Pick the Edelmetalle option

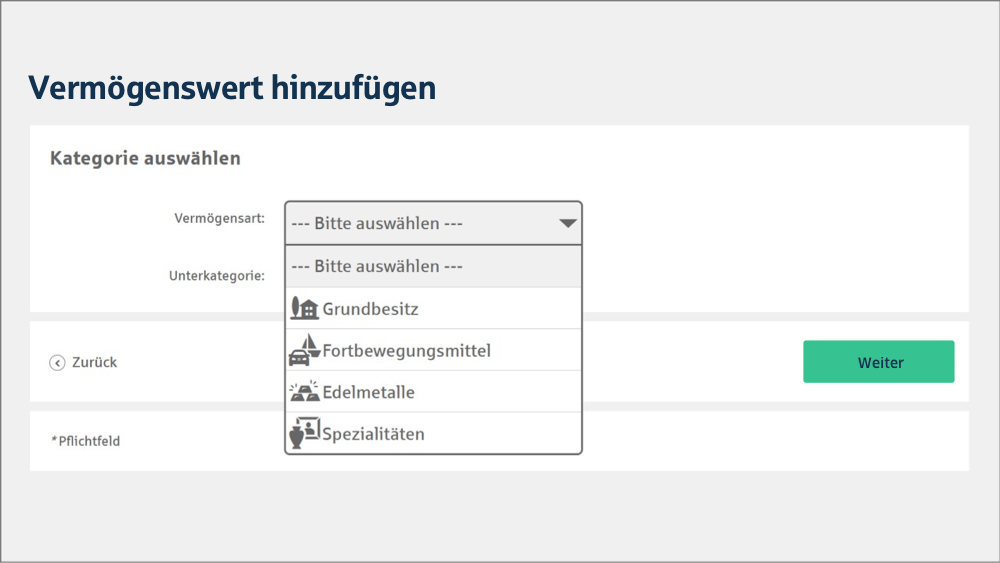pyautogui.click(x=433, y=391)
